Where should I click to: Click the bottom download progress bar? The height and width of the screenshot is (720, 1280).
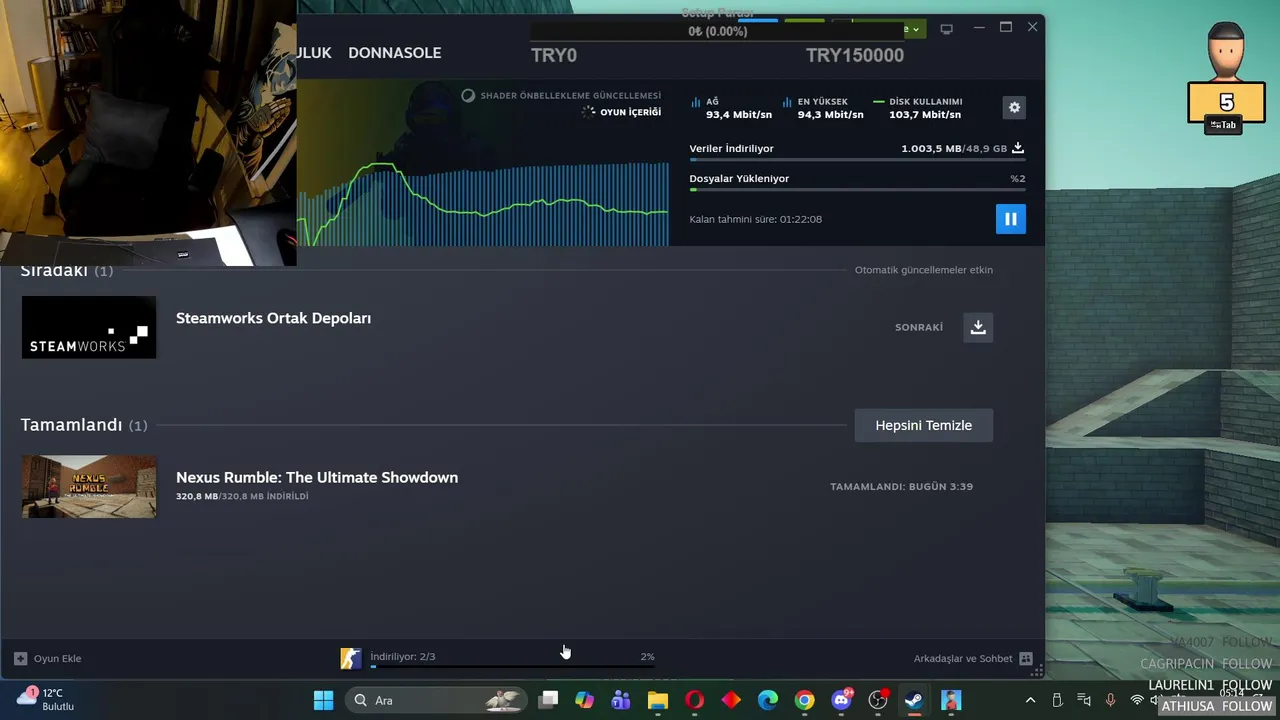(x=512, y=666)
